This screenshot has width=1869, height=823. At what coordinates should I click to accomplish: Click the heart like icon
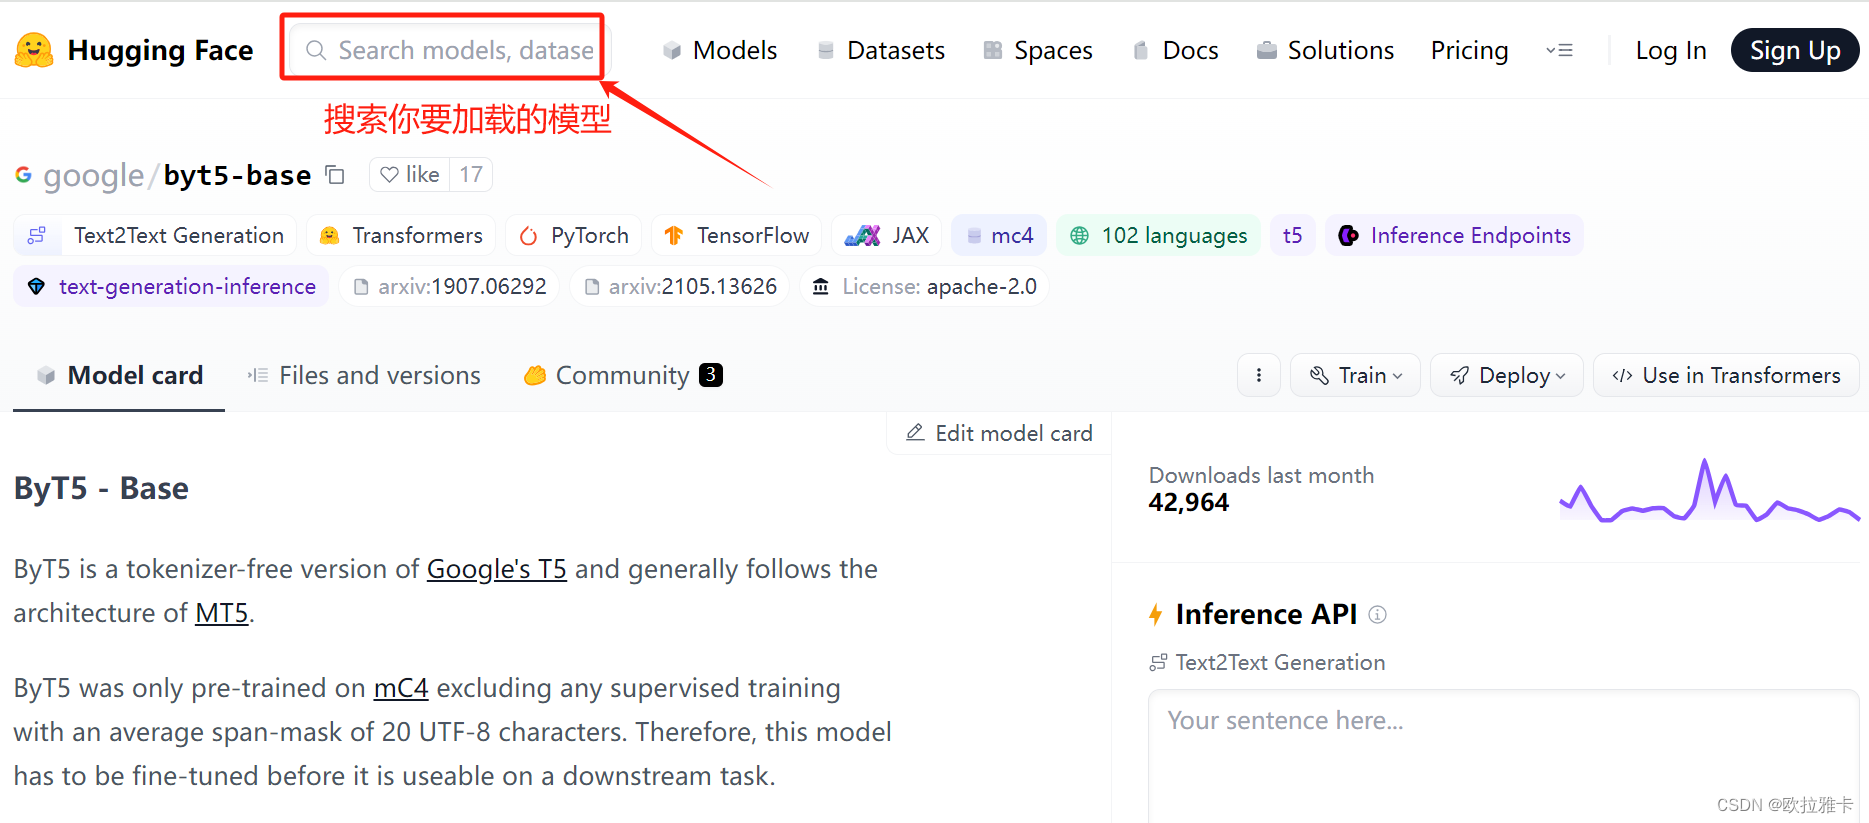pos(389,175)
